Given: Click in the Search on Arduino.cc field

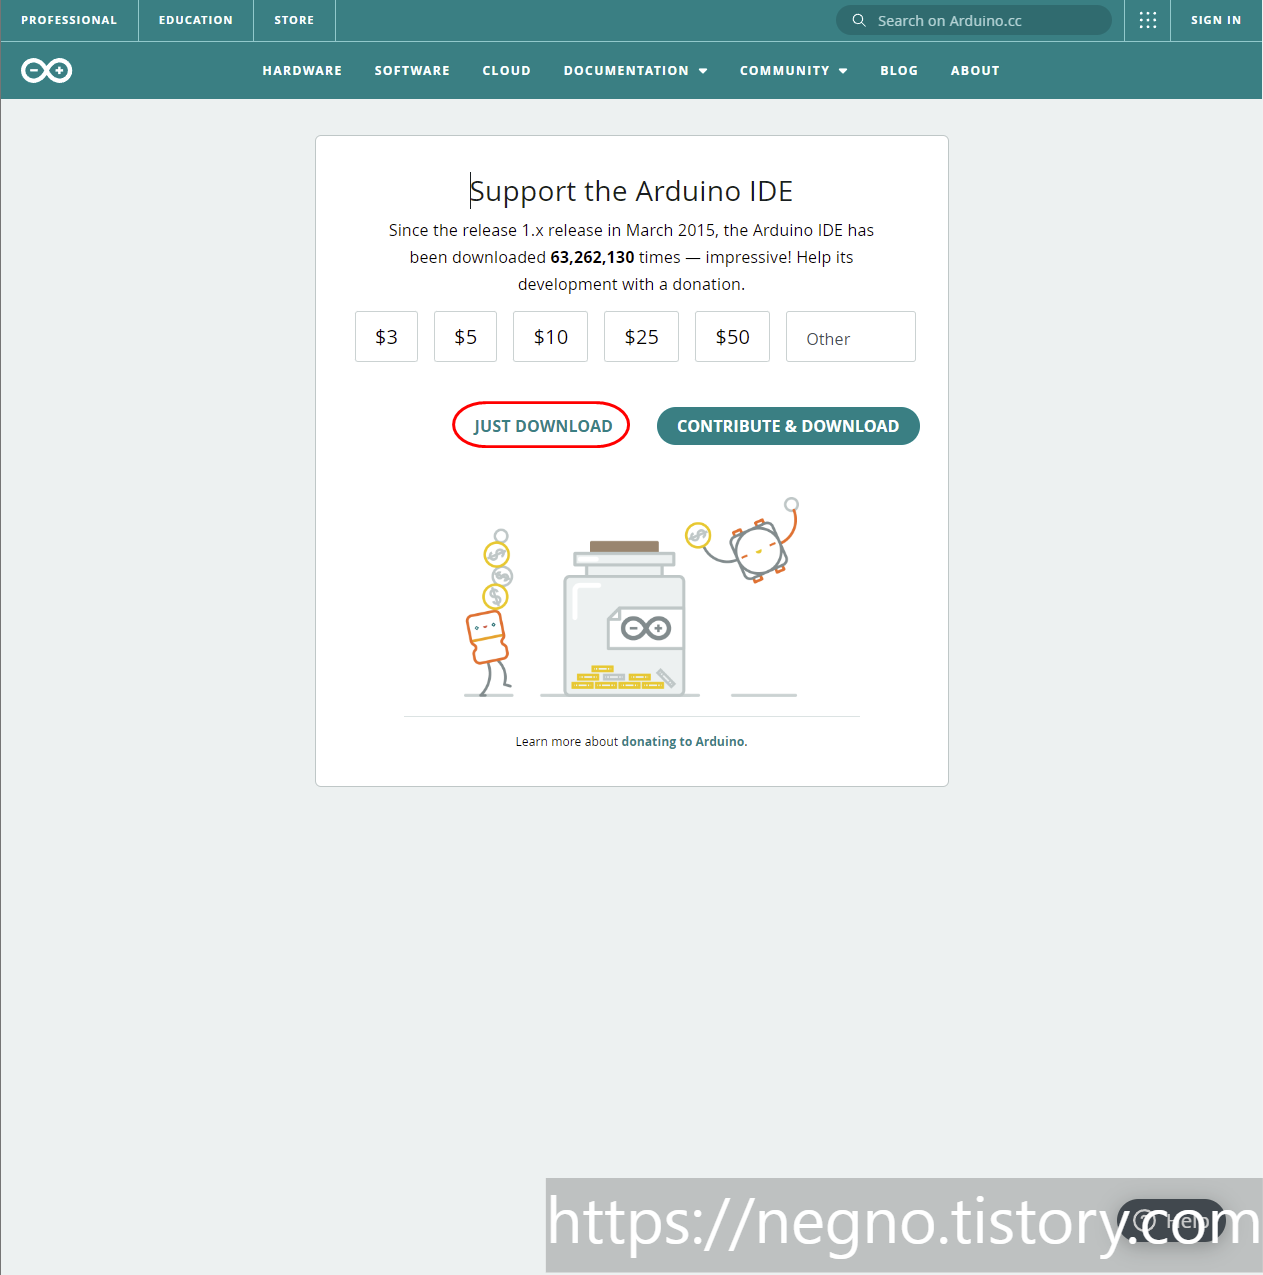Looking at the screenshot, I should 973,20.
